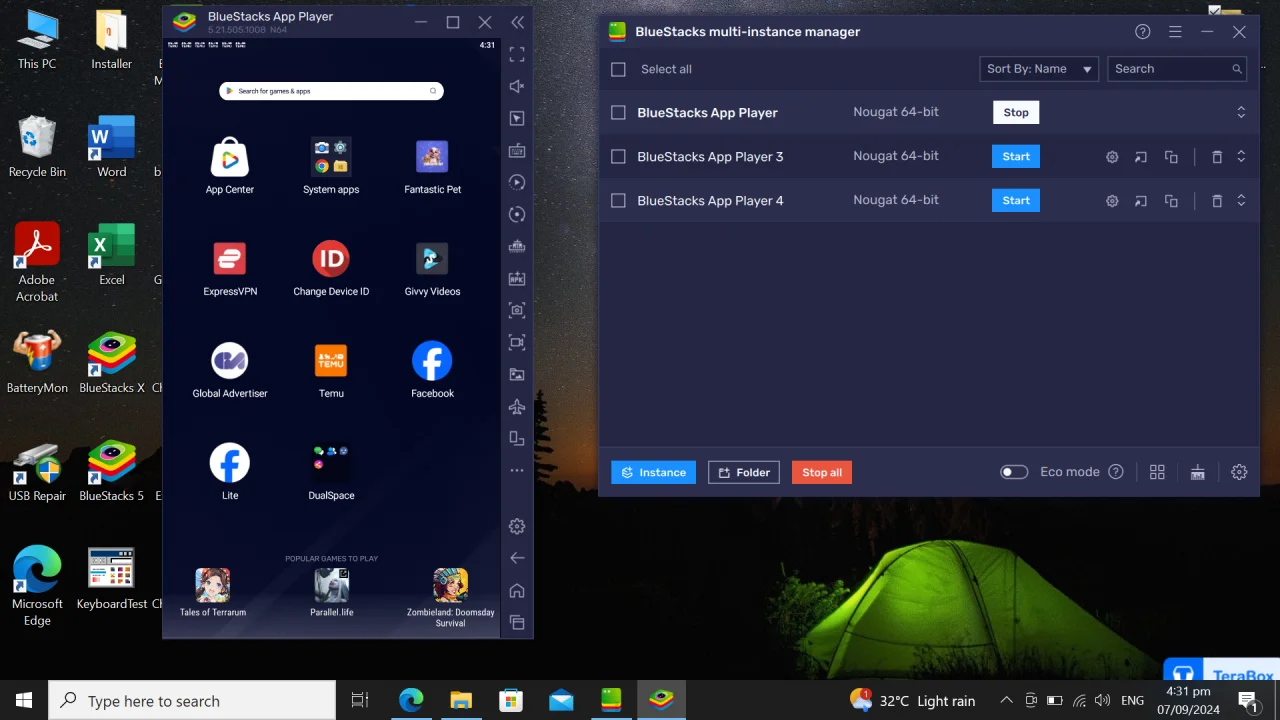Create desktop shortcut for App Player 3
This screenshot has width=1280, height=720.
coord(1141,157)
